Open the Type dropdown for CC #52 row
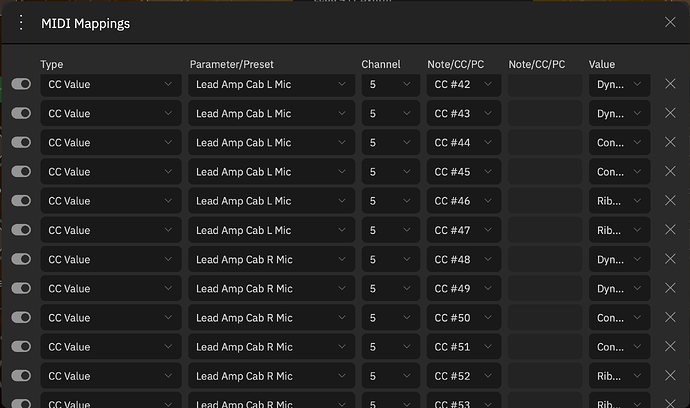 pos(111,375)
